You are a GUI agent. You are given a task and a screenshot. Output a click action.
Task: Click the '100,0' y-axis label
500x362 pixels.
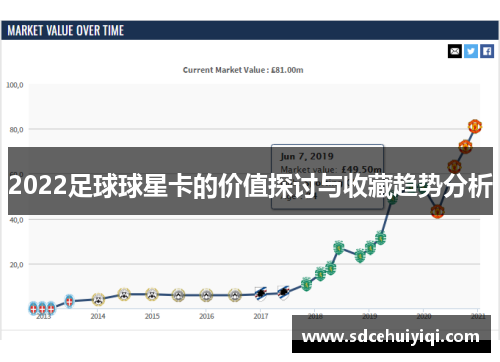tap(15, 85)
